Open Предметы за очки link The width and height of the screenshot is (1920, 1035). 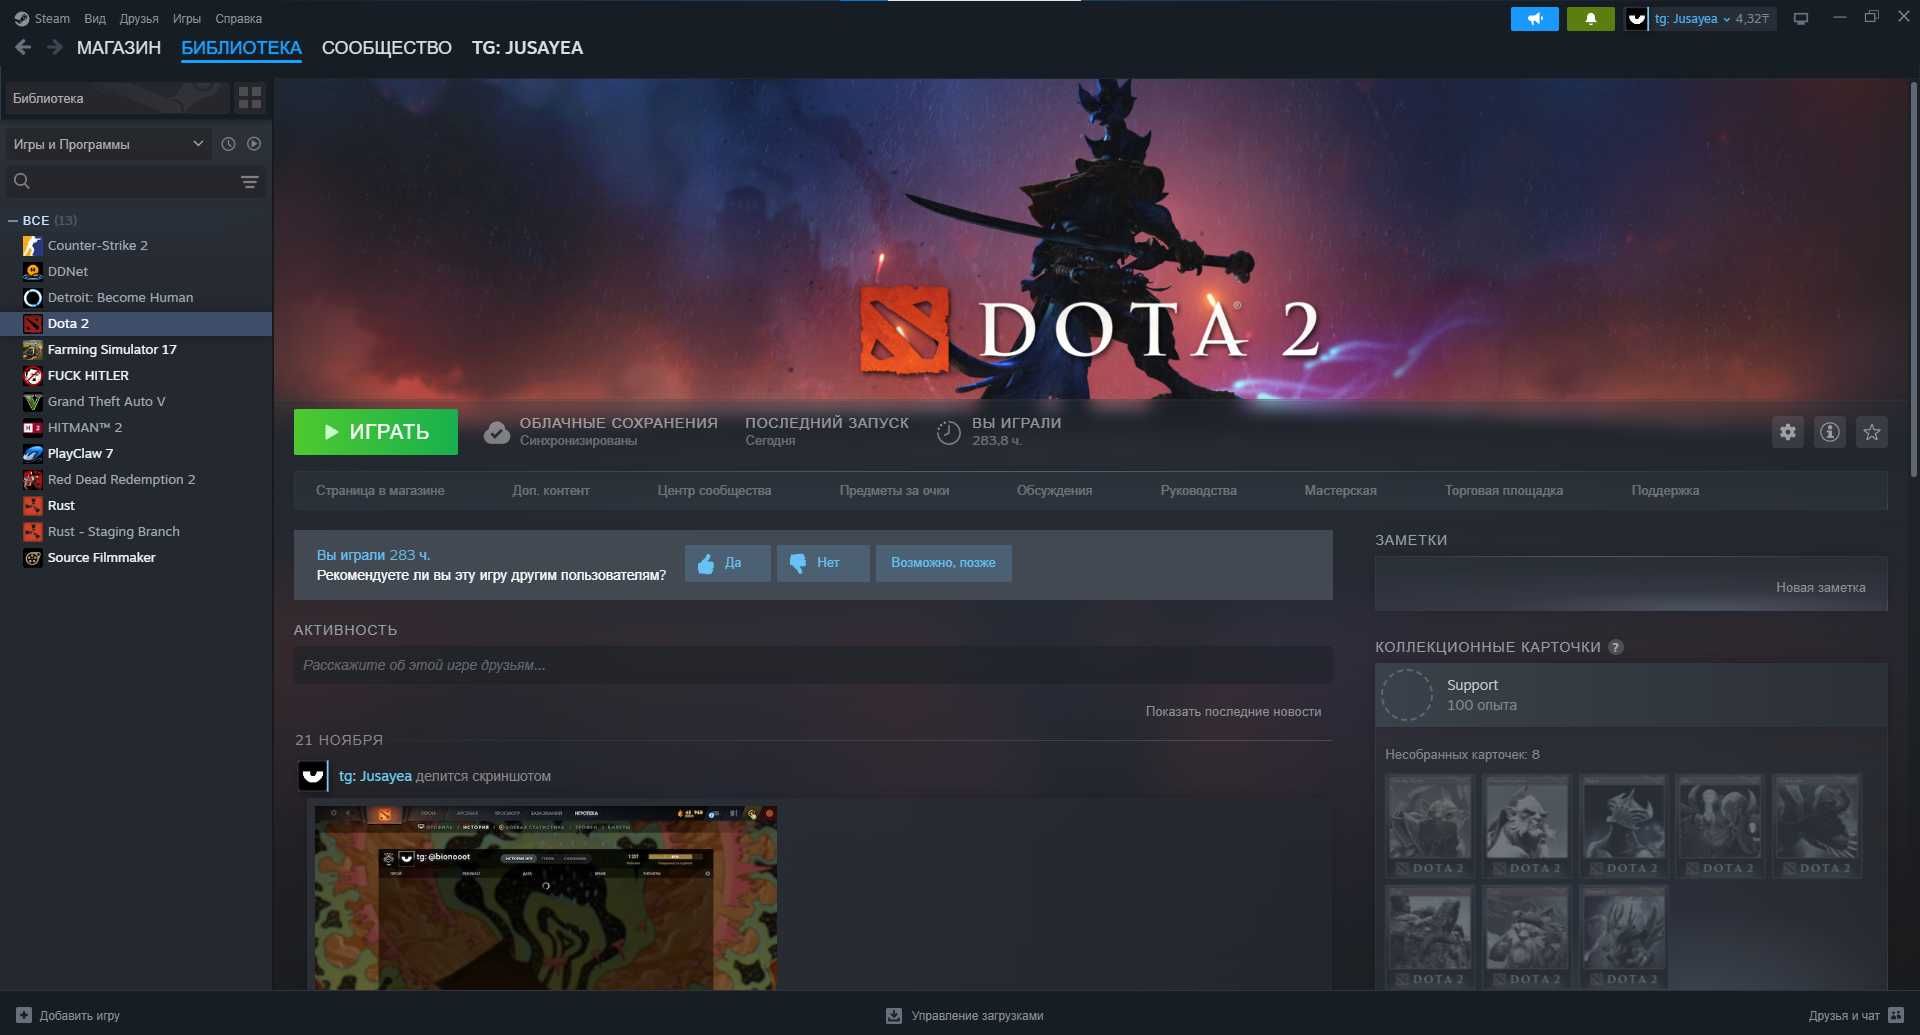894,491
